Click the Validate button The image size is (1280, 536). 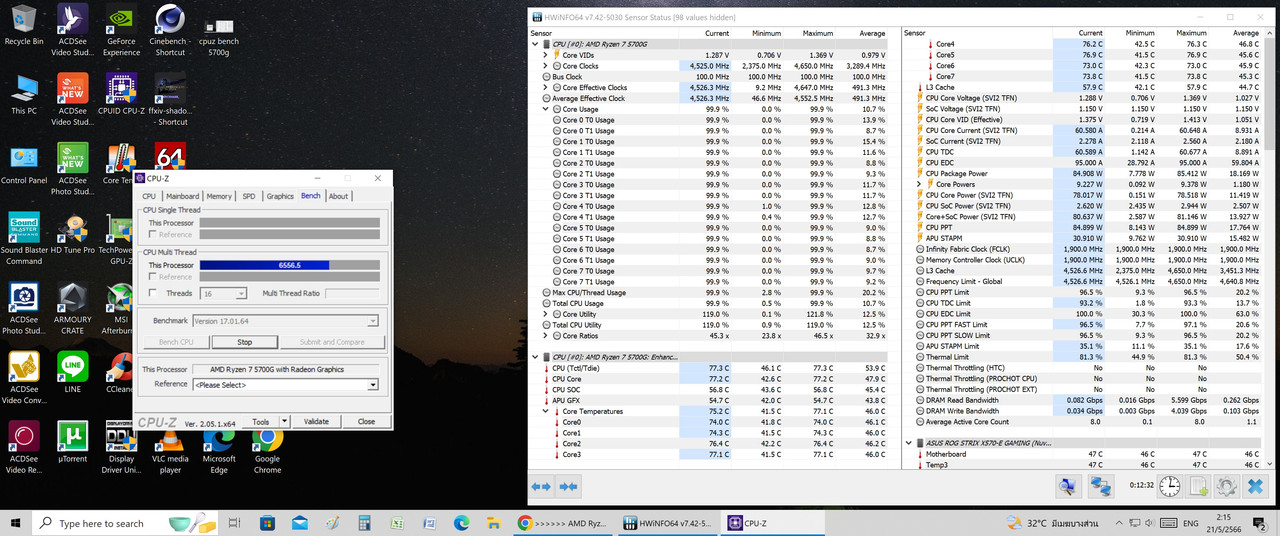coord(316,421)
